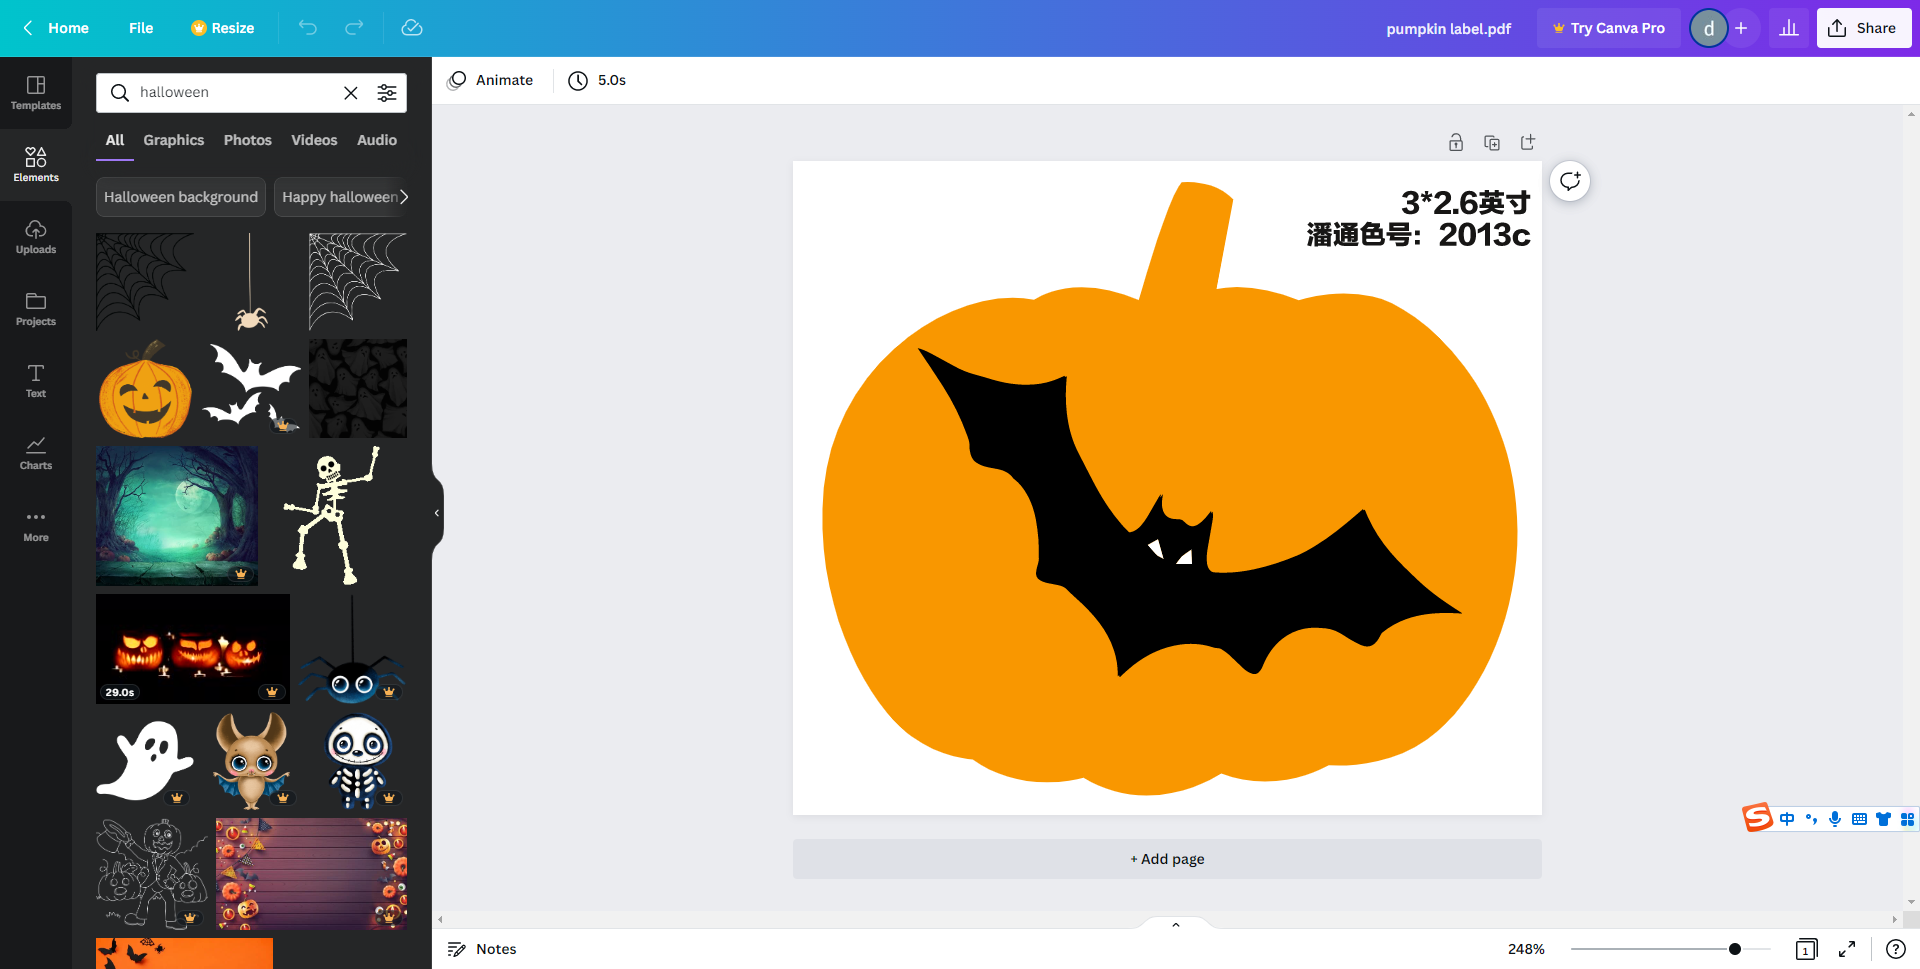Open the Elements panel
1920x969 pixels.
[x=36, y=165]
